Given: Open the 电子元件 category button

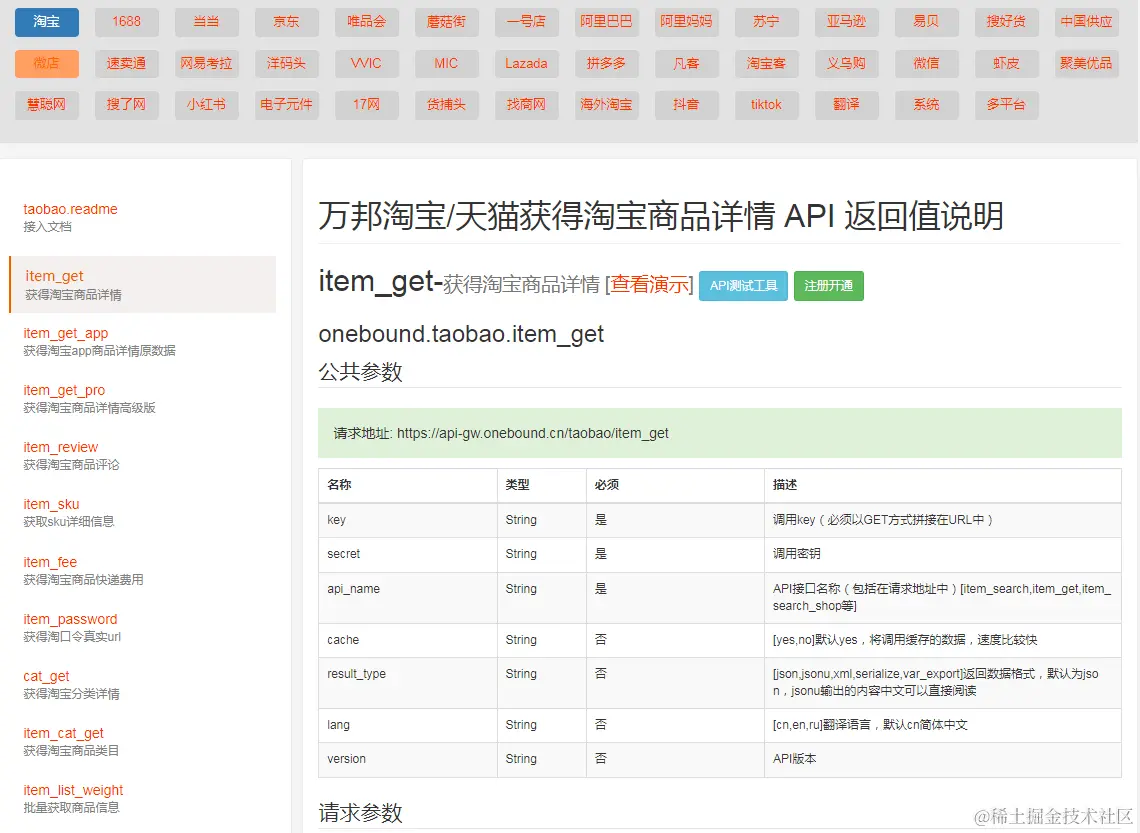Looking at the screenshot, I should coord(286,105).
